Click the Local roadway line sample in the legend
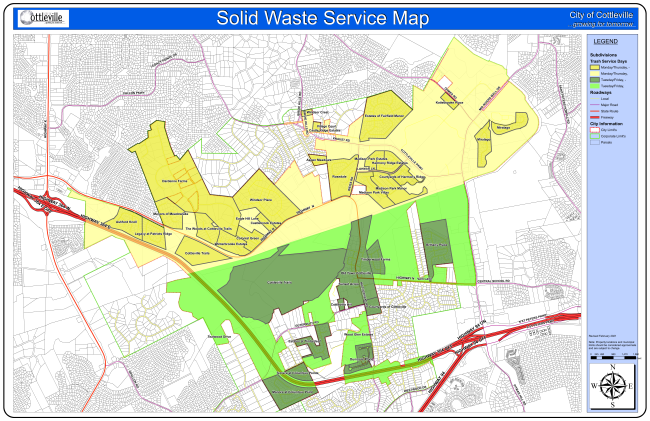 tap(594, 99)
